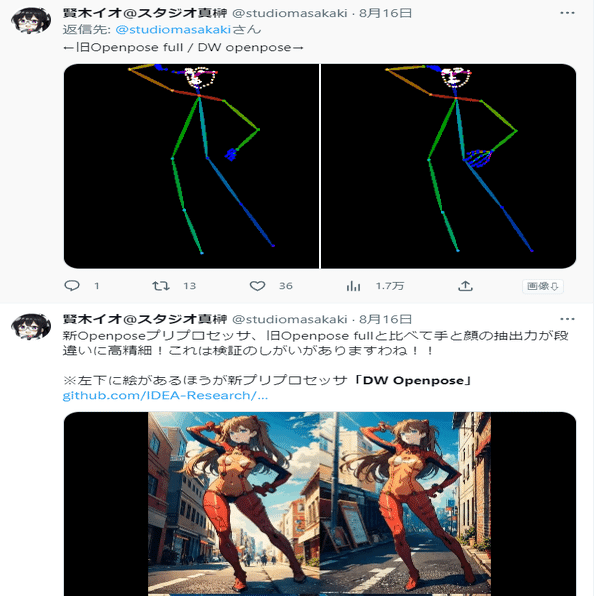596x596 pixels.
Task: Open the github.com/IDEA-Research link
Action: pyautogui.click(x=165, y=396)
